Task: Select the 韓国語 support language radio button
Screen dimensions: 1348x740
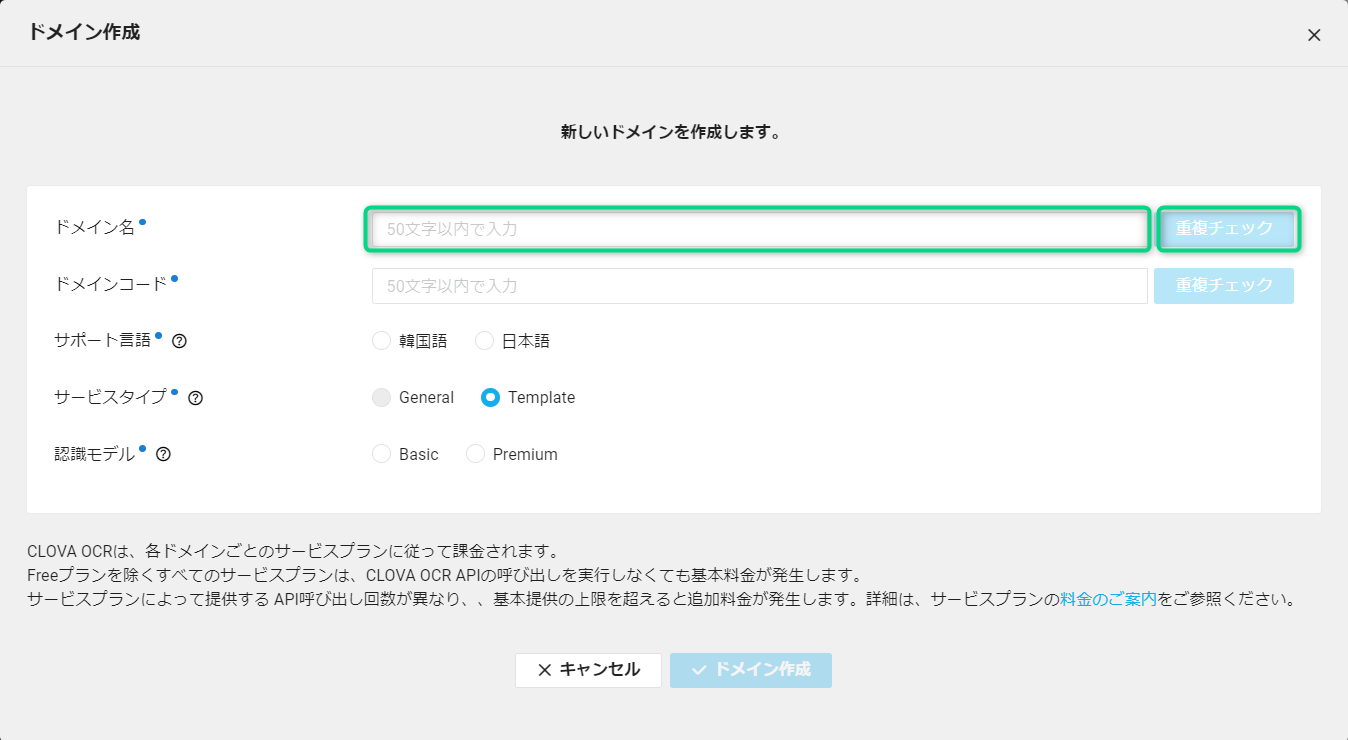Action: (x=381, y=341)
